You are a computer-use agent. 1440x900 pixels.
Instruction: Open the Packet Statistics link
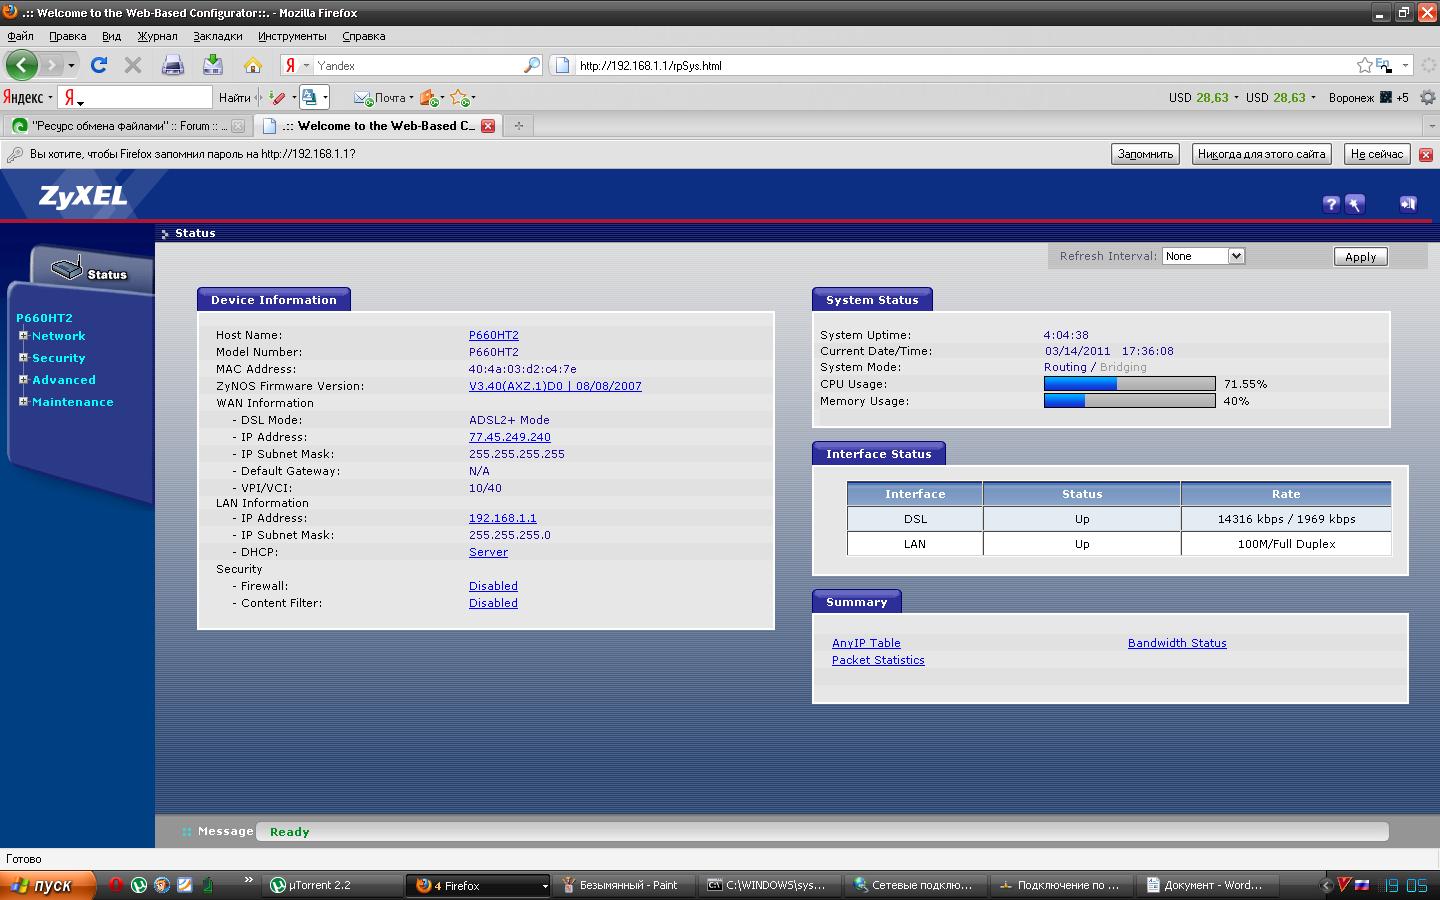[878, 660]
